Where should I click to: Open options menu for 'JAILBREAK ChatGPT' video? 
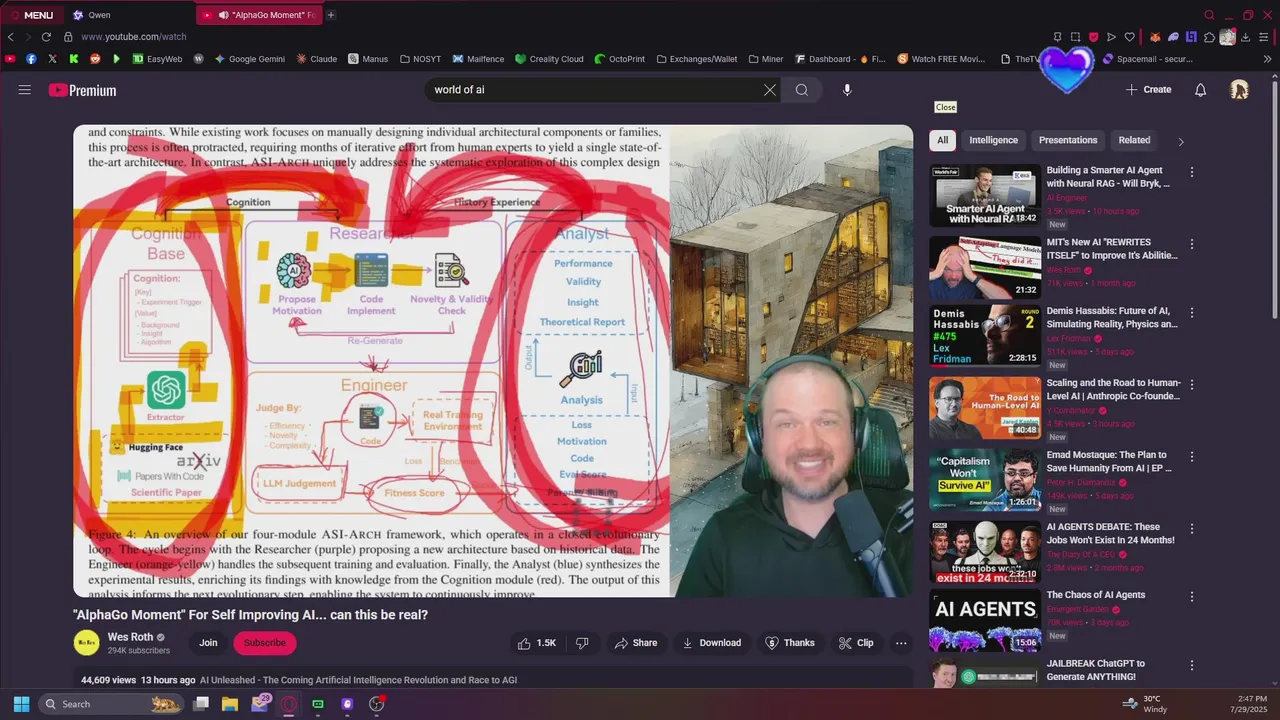[x=1191, y=665]
